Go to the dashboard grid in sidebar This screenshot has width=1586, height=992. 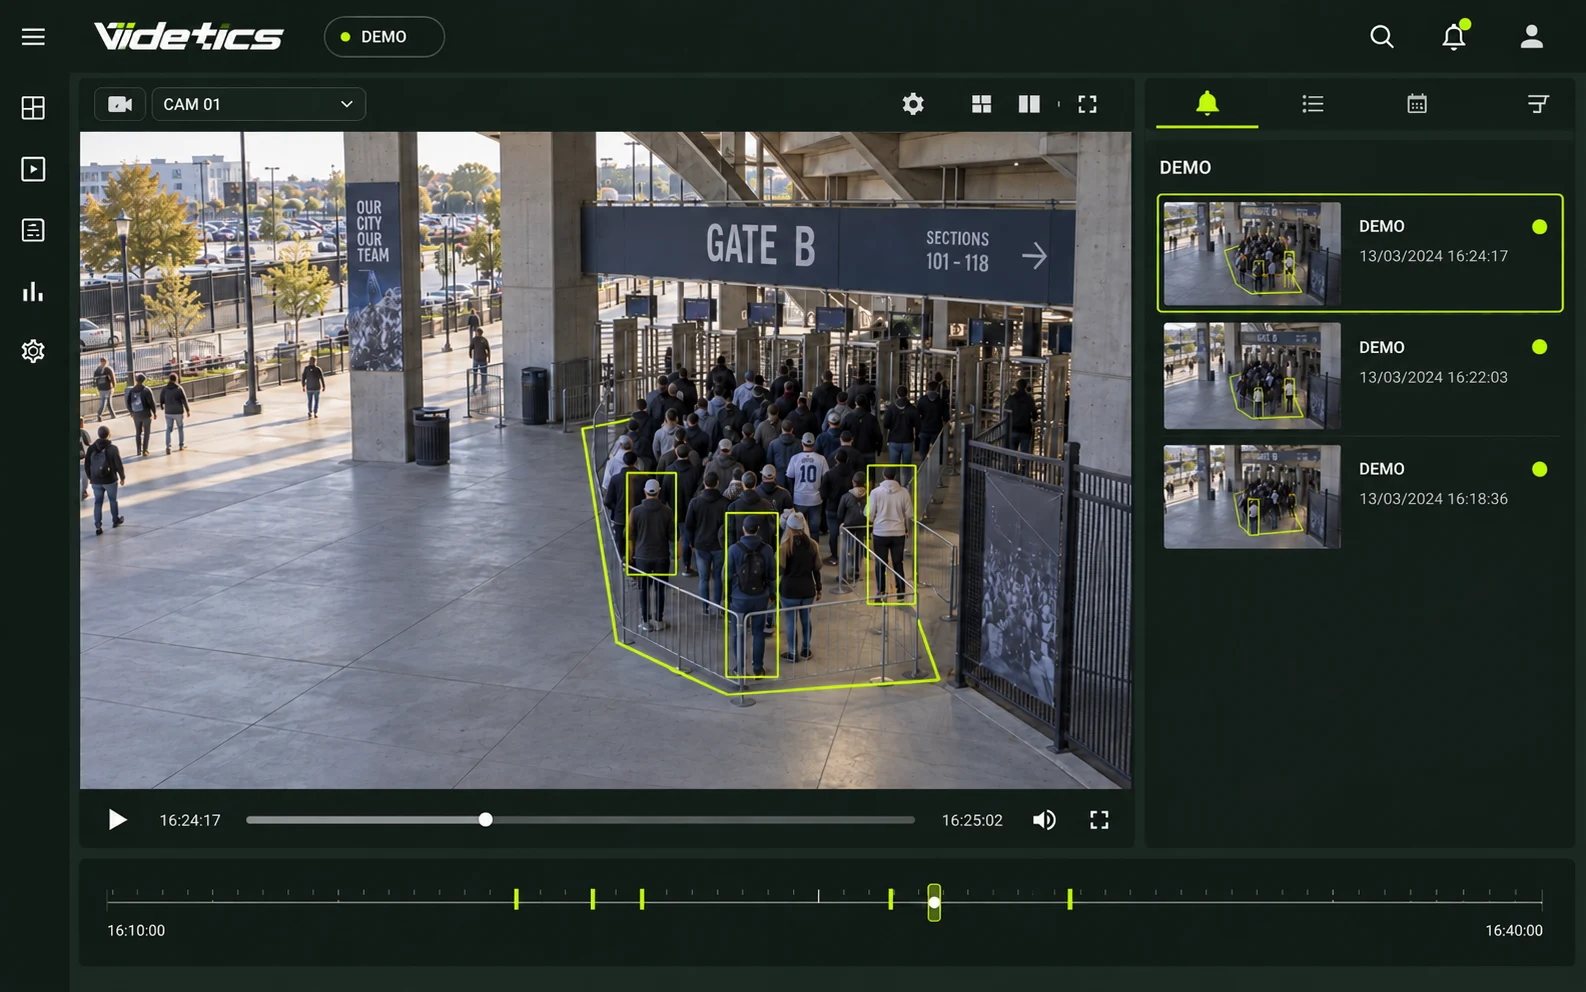pyautogui.click(x=33, y=108)
